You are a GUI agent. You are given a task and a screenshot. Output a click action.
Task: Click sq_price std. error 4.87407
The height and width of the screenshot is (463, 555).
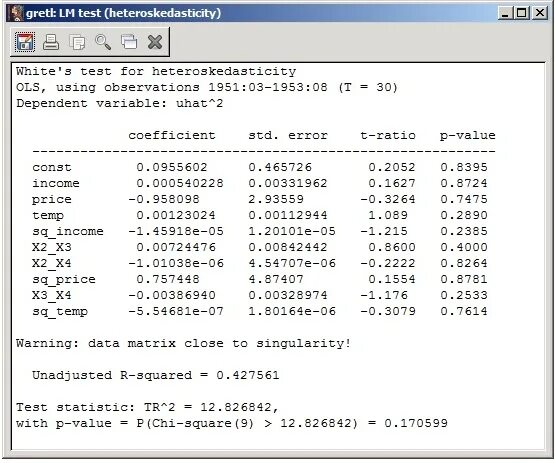(x=276, y=279)
